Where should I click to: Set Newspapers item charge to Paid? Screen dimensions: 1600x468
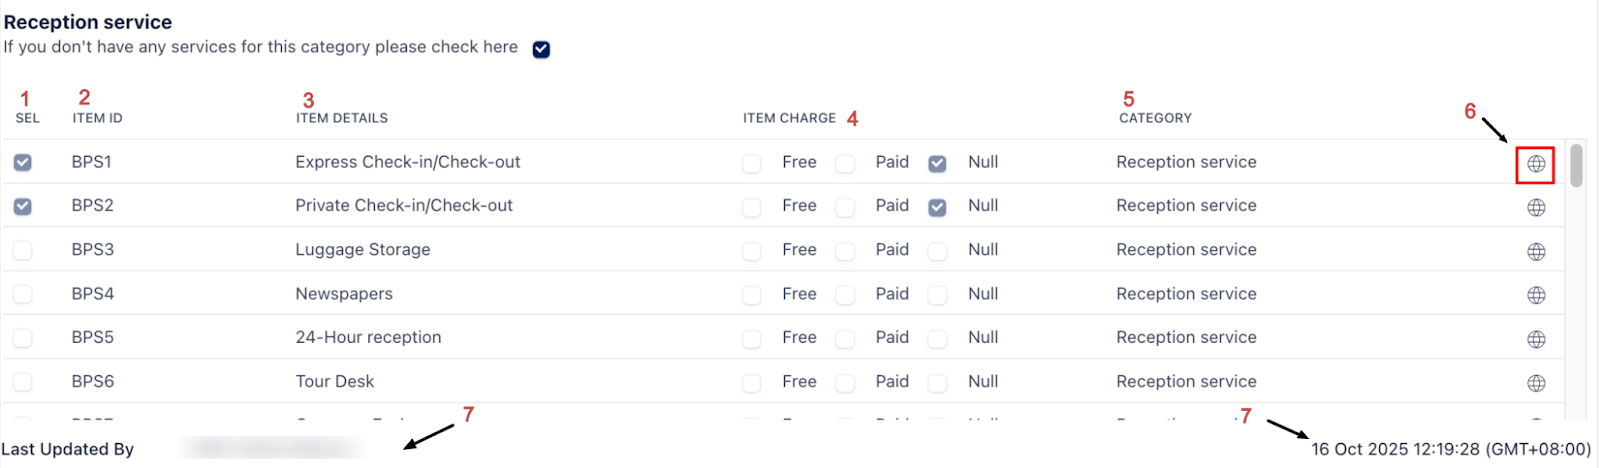845,295
